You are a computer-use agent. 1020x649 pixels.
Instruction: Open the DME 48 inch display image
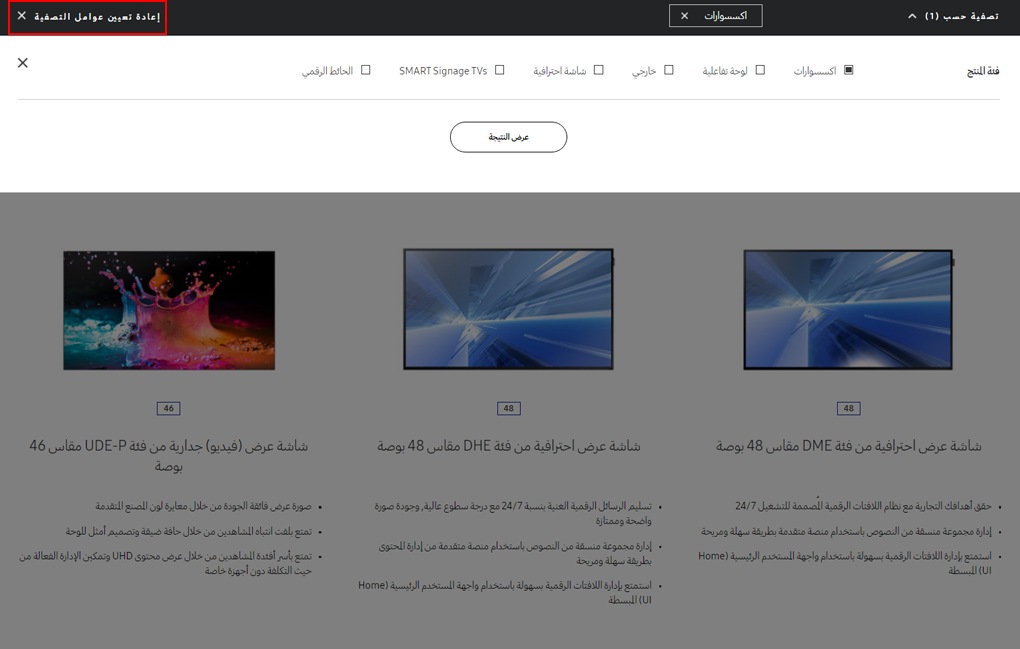pyautogui.click(x=848, y=310)
